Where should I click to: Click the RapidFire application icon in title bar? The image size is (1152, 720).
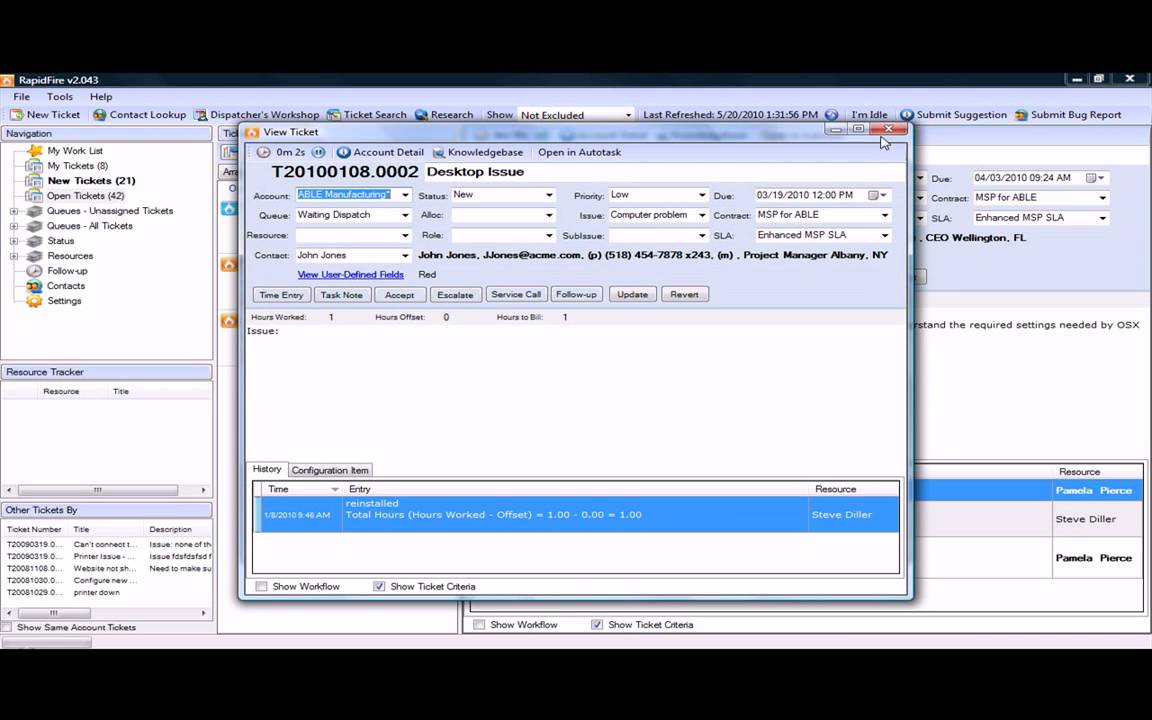7,80
